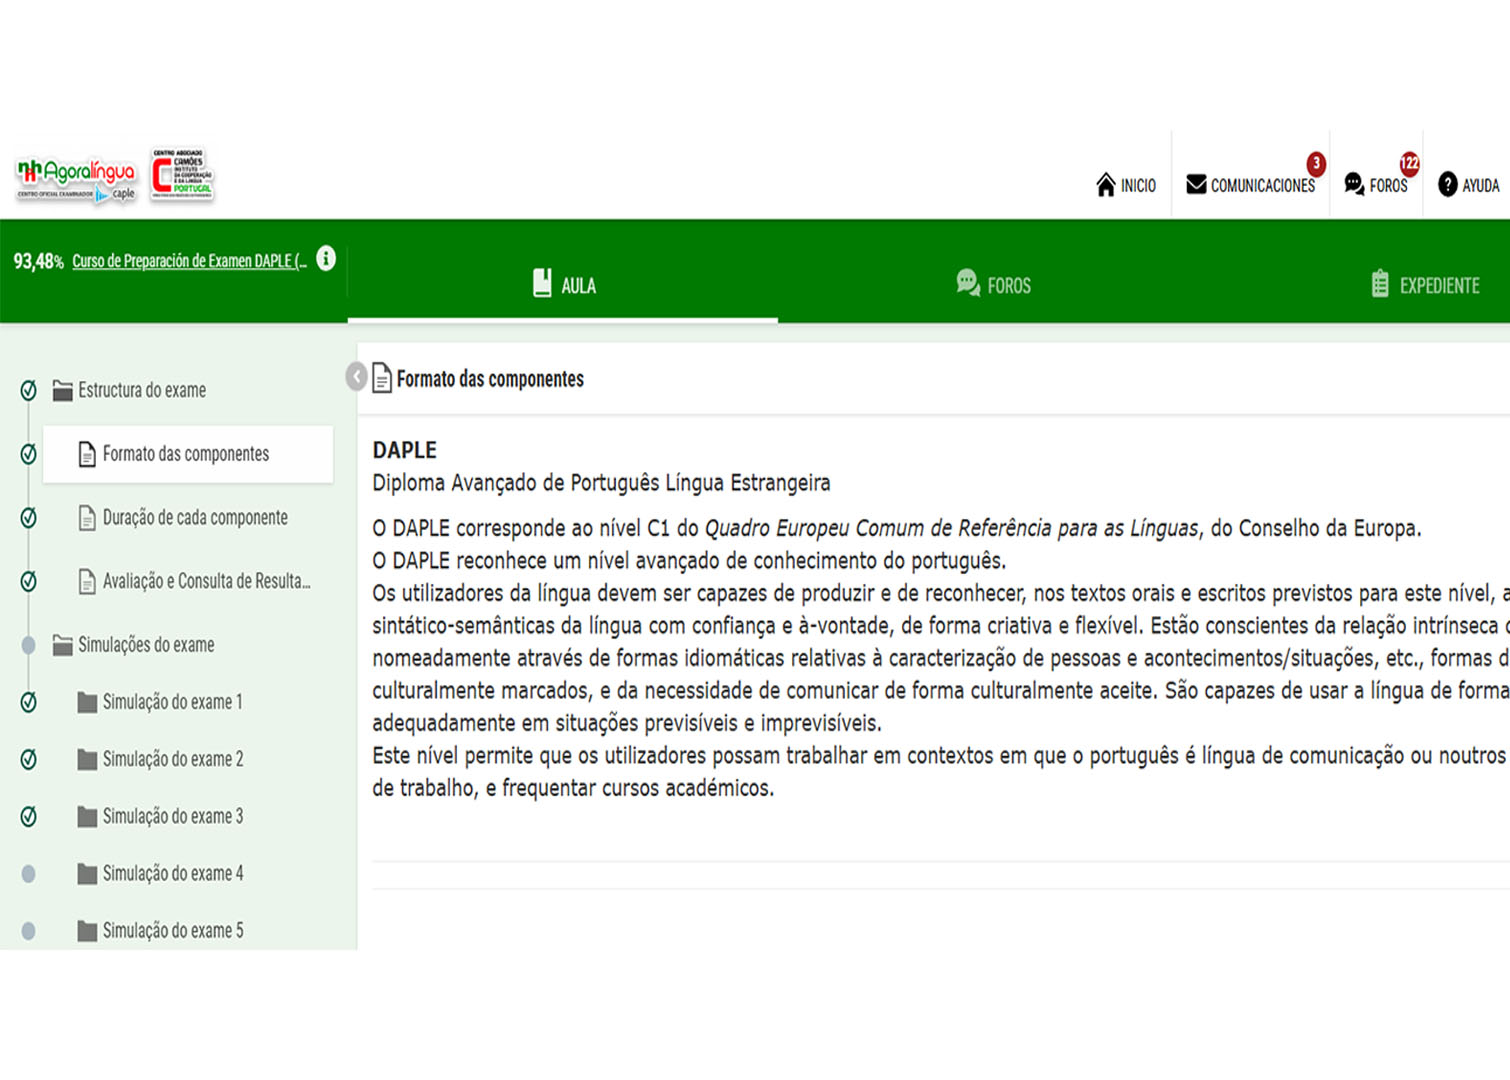Open the top Foros chat bubble icon
The height and width of the screenshot is (1080, 1510).
[x=1354, y=184]
